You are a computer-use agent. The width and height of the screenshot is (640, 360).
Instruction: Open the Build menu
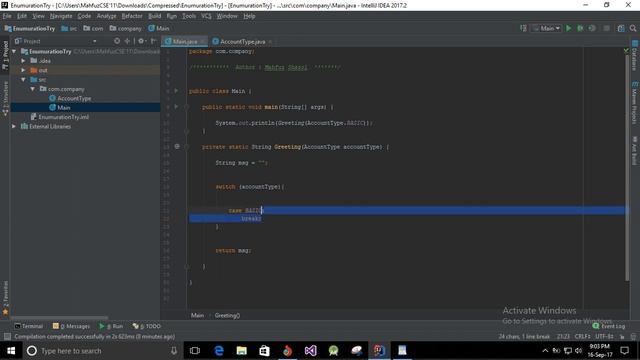pyautogui.click(x=154, y=16)
